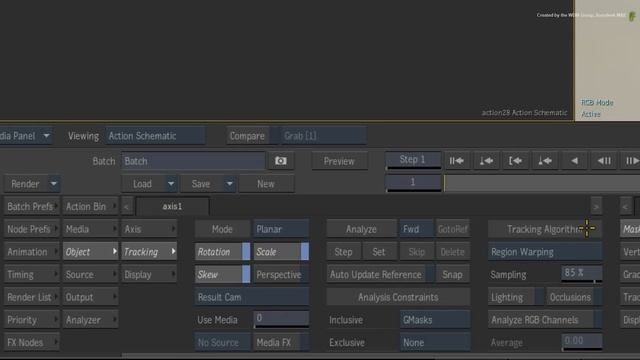Click the Snap button

452,275
